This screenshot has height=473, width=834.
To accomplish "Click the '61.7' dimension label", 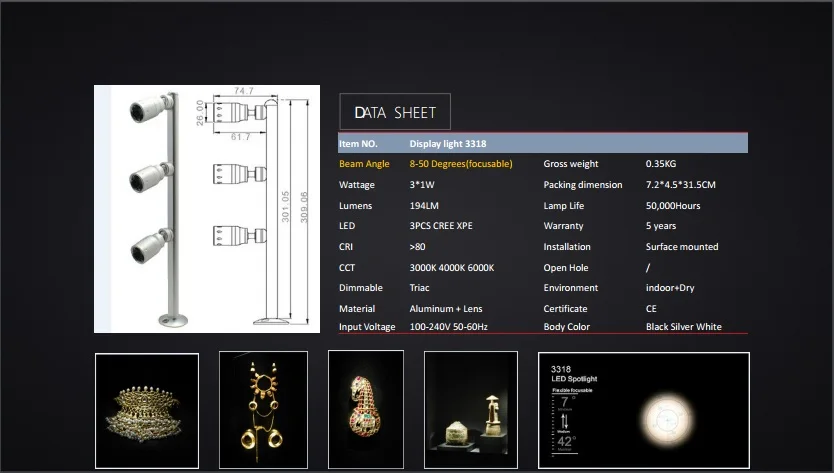I will (x=240, y=137).
